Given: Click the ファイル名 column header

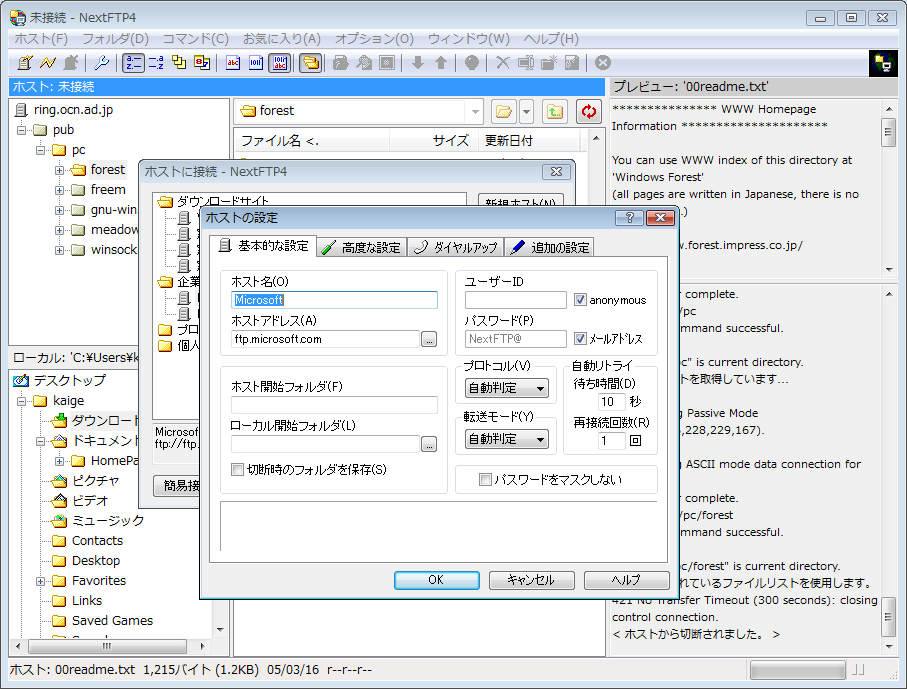Looking at the screenshot, I should click(312, 141).
